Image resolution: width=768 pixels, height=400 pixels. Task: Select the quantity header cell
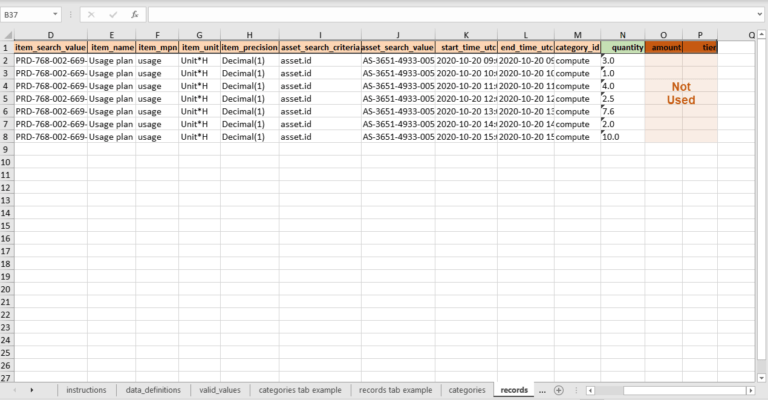click(x=622, y=48)
